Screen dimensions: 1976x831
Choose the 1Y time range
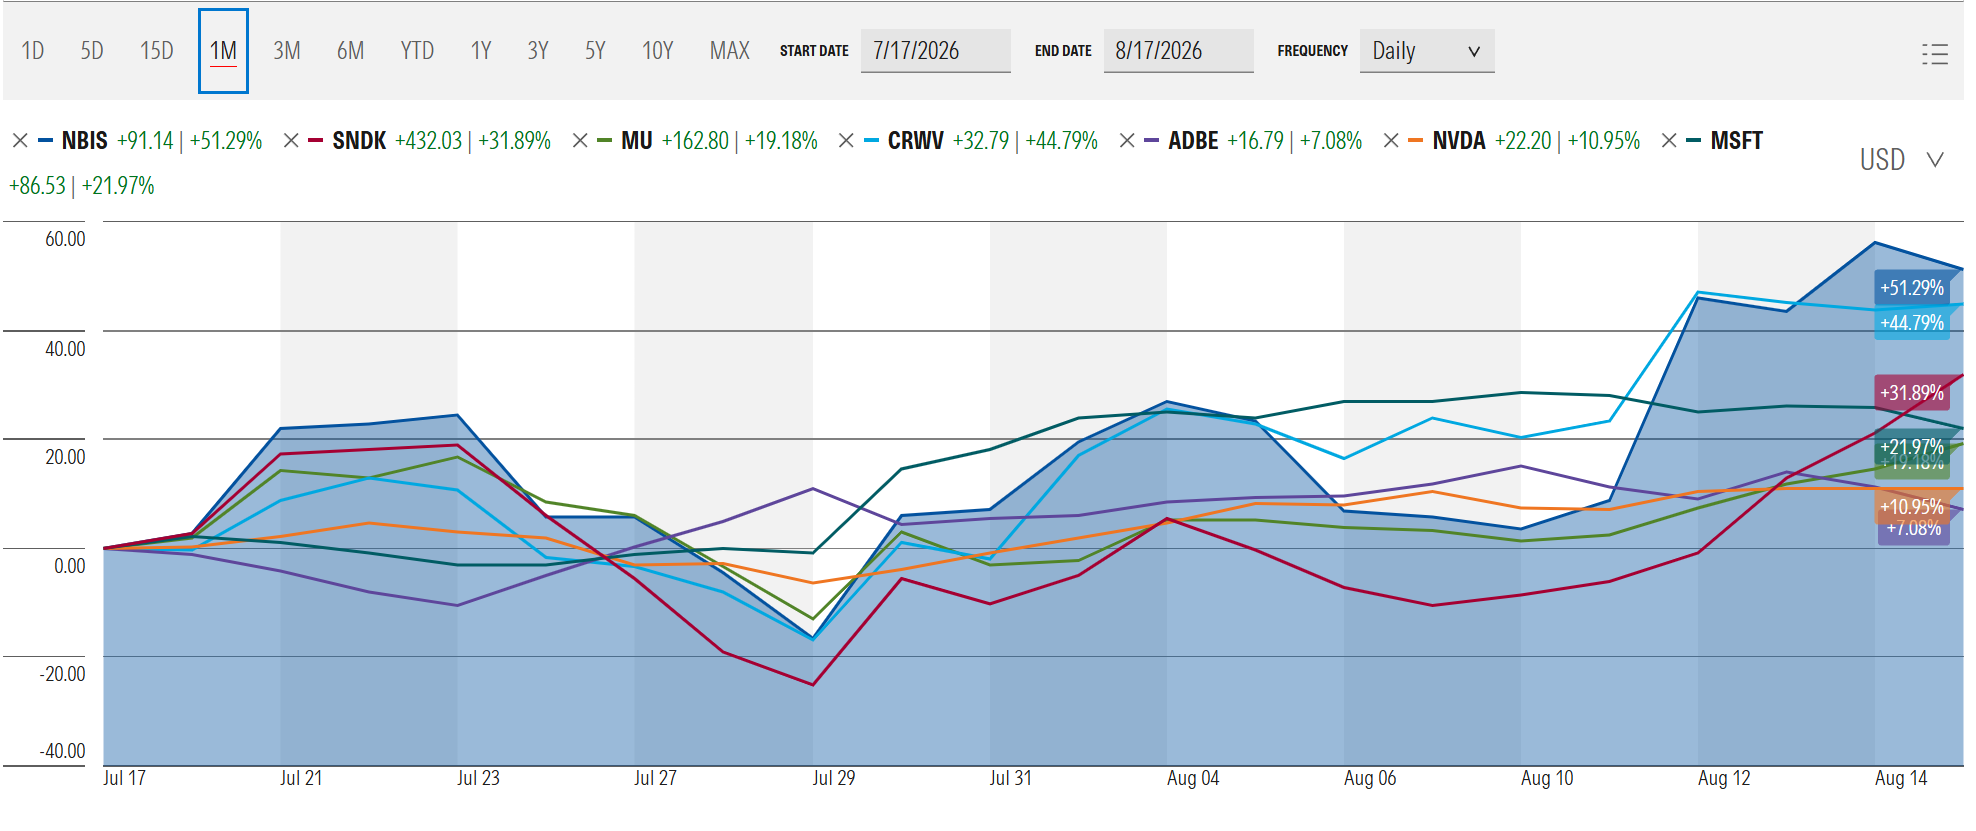481,51
